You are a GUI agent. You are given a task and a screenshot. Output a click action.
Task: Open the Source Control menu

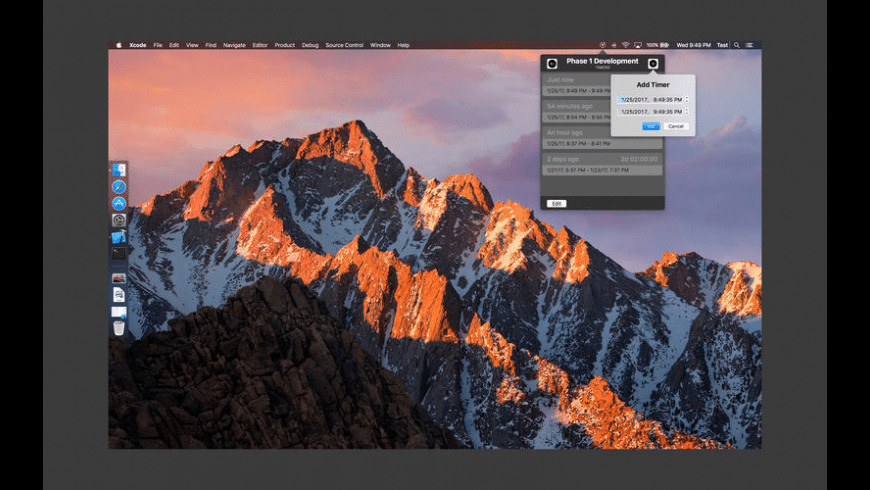coord(344,45)
